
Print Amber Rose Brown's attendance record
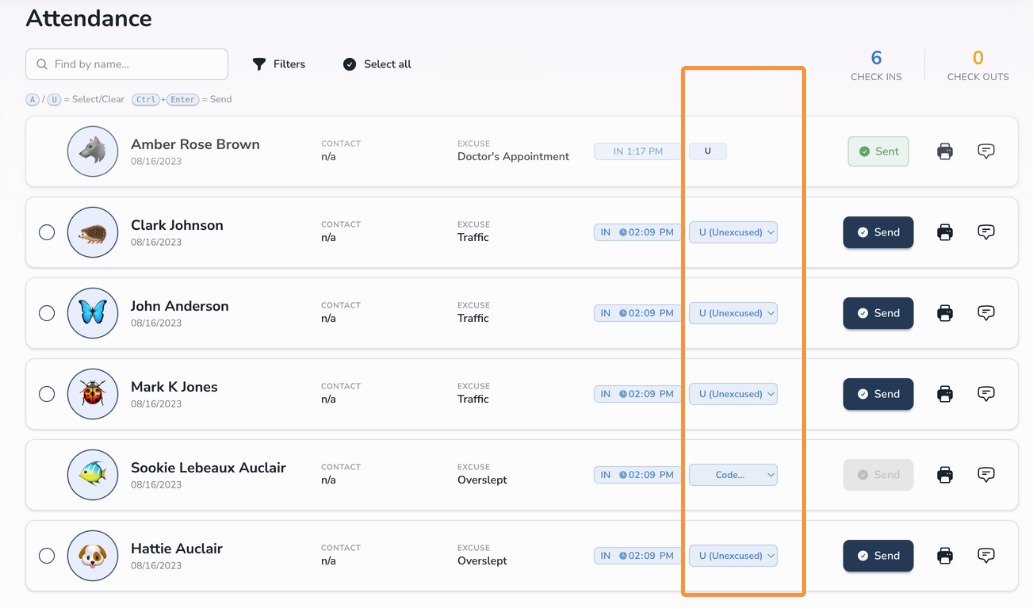coord(945,152)
